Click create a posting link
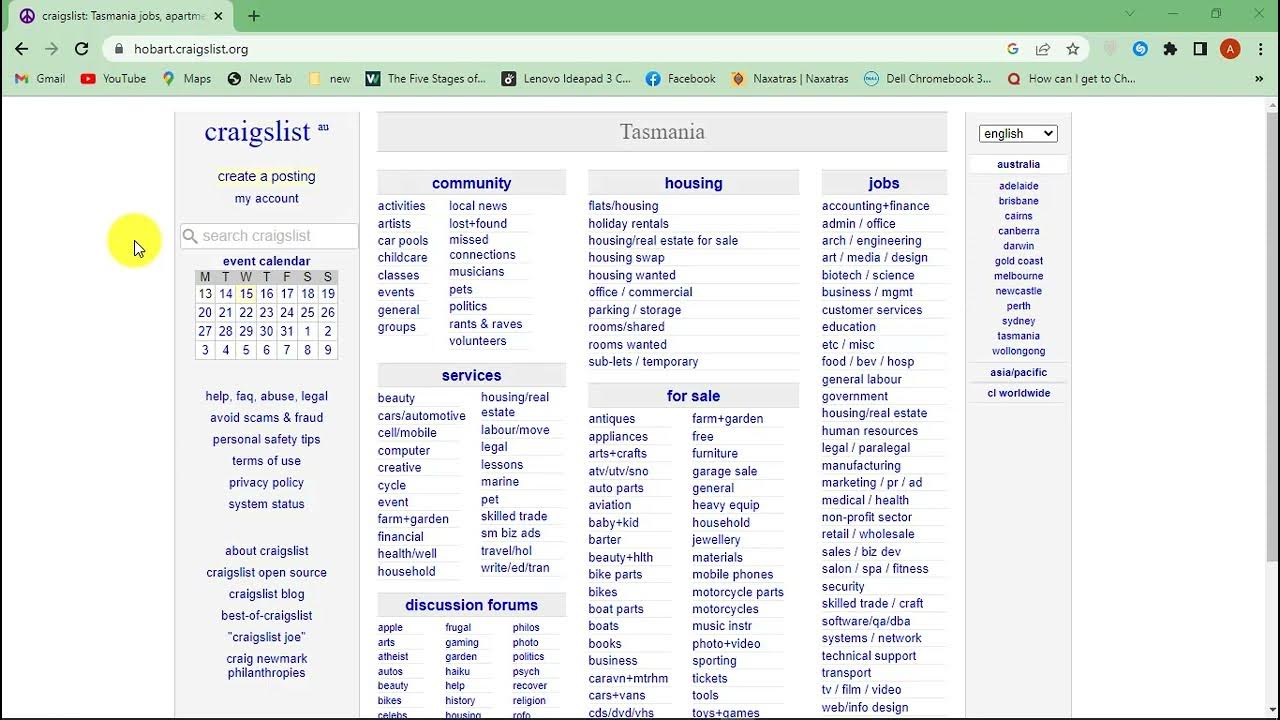 266,176
